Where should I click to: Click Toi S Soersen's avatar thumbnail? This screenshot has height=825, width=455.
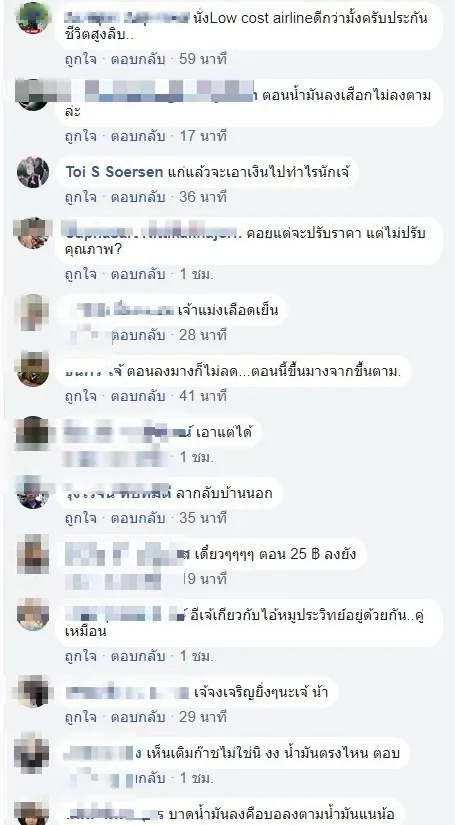coord(33,172)
